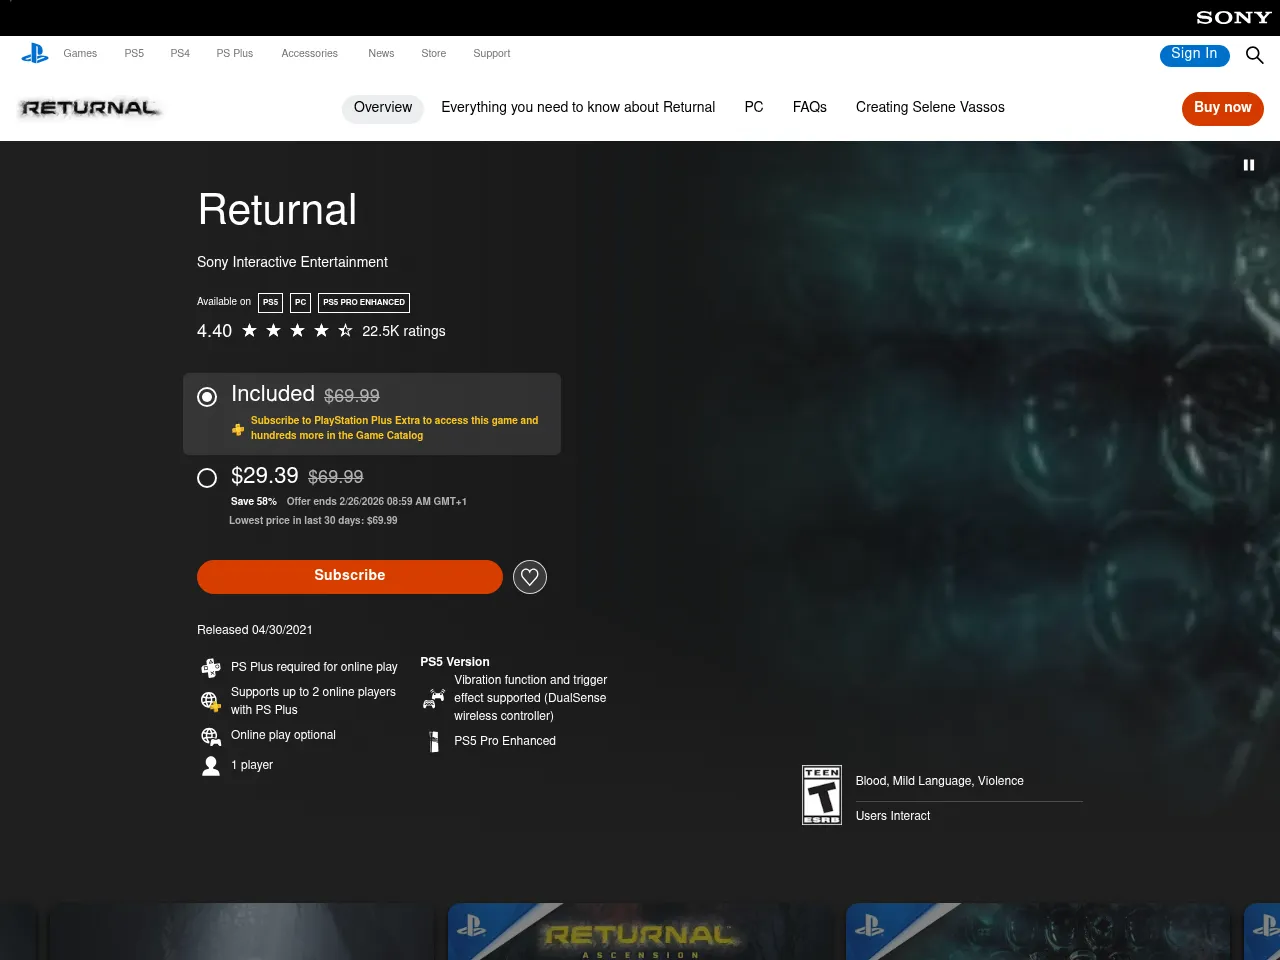Screen dimensions: 1280x960
Task: Click the PlayStation logo icon
Action: pyautogui.click(x=34, y=53)
